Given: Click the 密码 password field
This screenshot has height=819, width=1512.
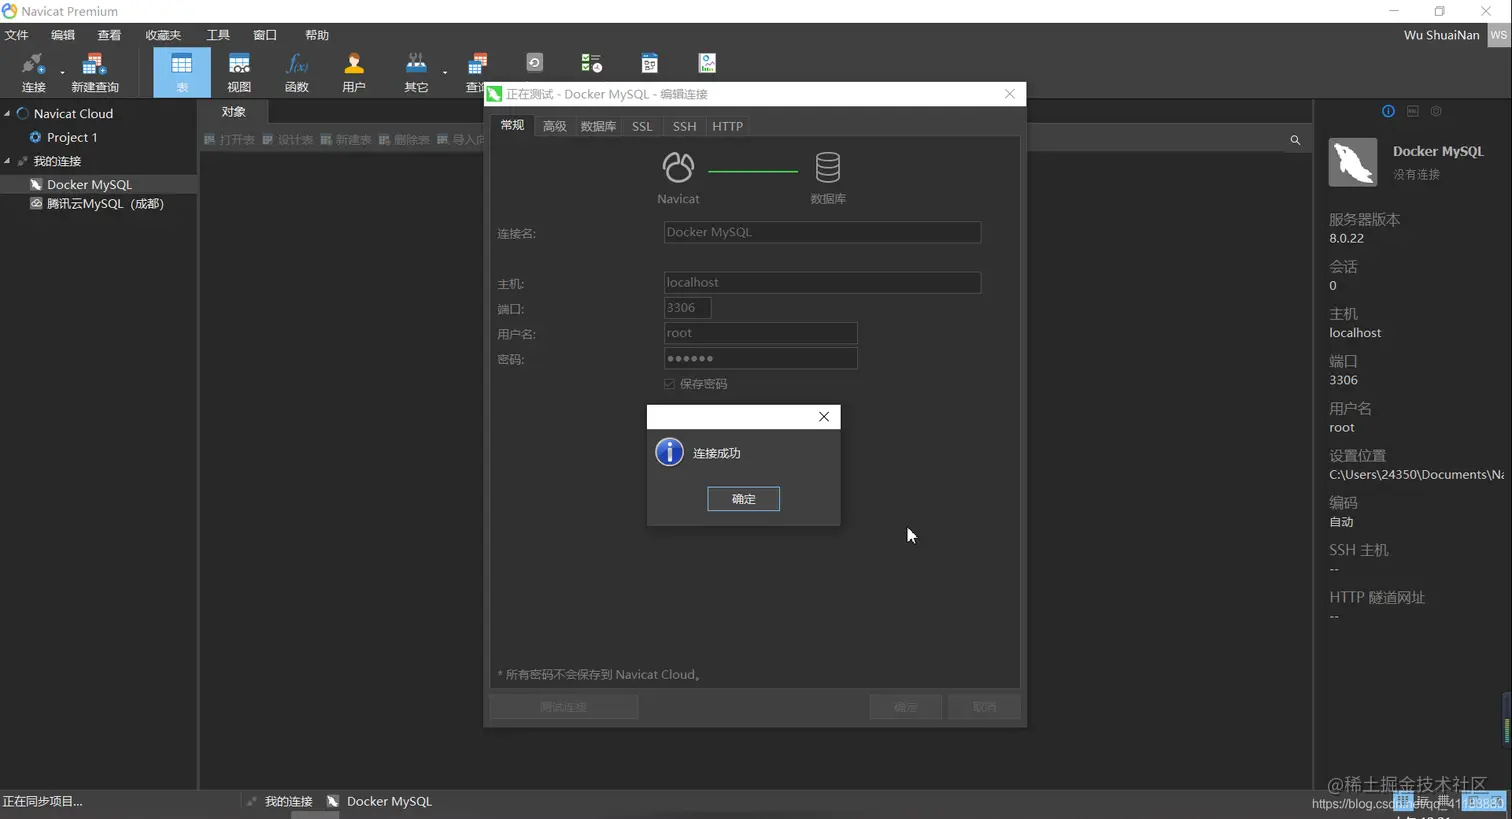Looking at the screenshot, I should pyautogui.click(x=760, y=359).
